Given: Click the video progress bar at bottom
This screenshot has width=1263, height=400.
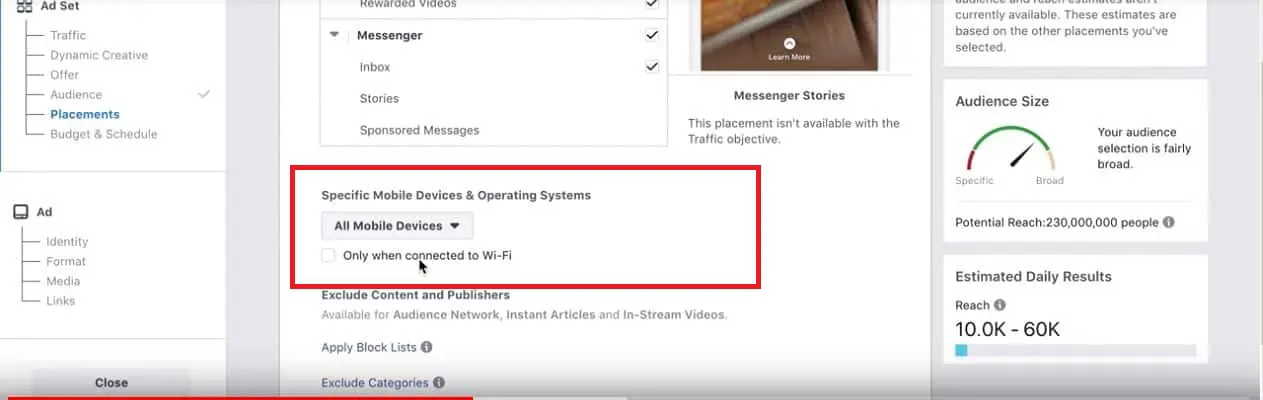Looking at the screenshot, I should click(x=631, y=397).
